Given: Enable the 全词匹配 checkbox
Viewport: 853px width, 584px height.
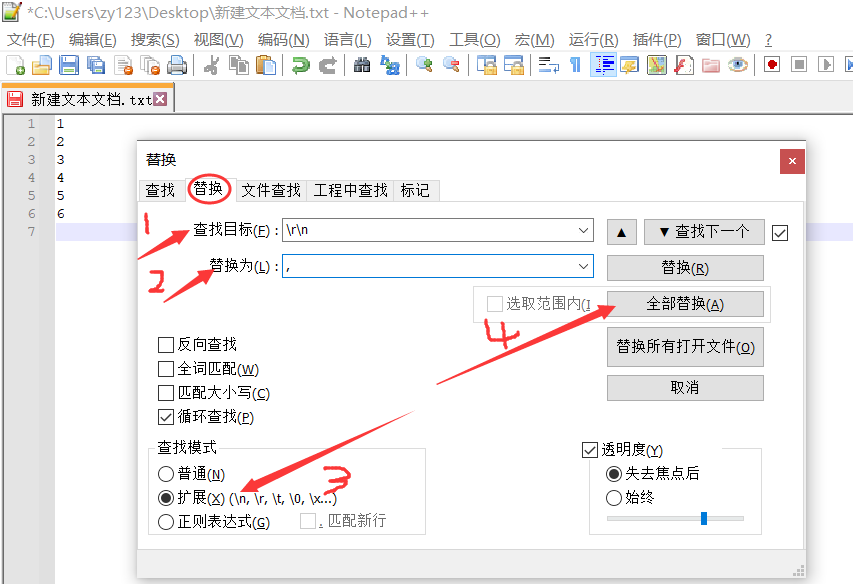Looking at the screenshot, I should click(x=165, y=369).
